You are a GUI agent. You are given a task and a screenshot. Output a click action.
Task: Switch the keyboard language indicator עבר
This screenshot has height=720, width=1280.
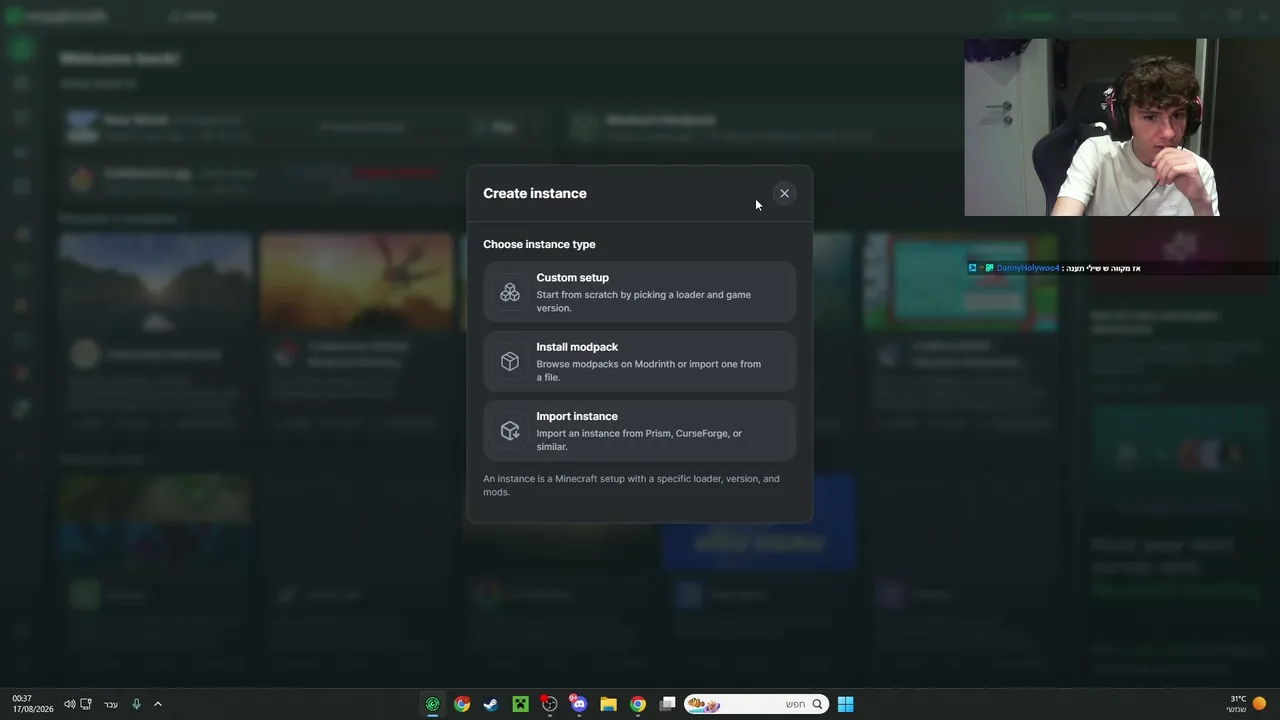[111, 704]
